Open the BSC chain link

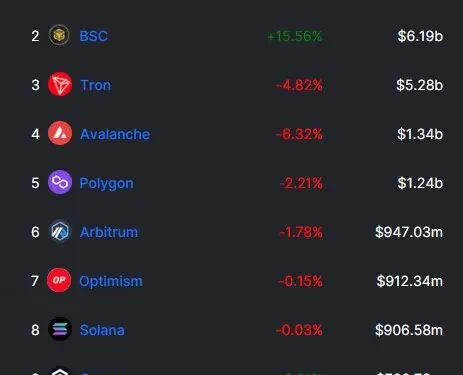(94, 36)
